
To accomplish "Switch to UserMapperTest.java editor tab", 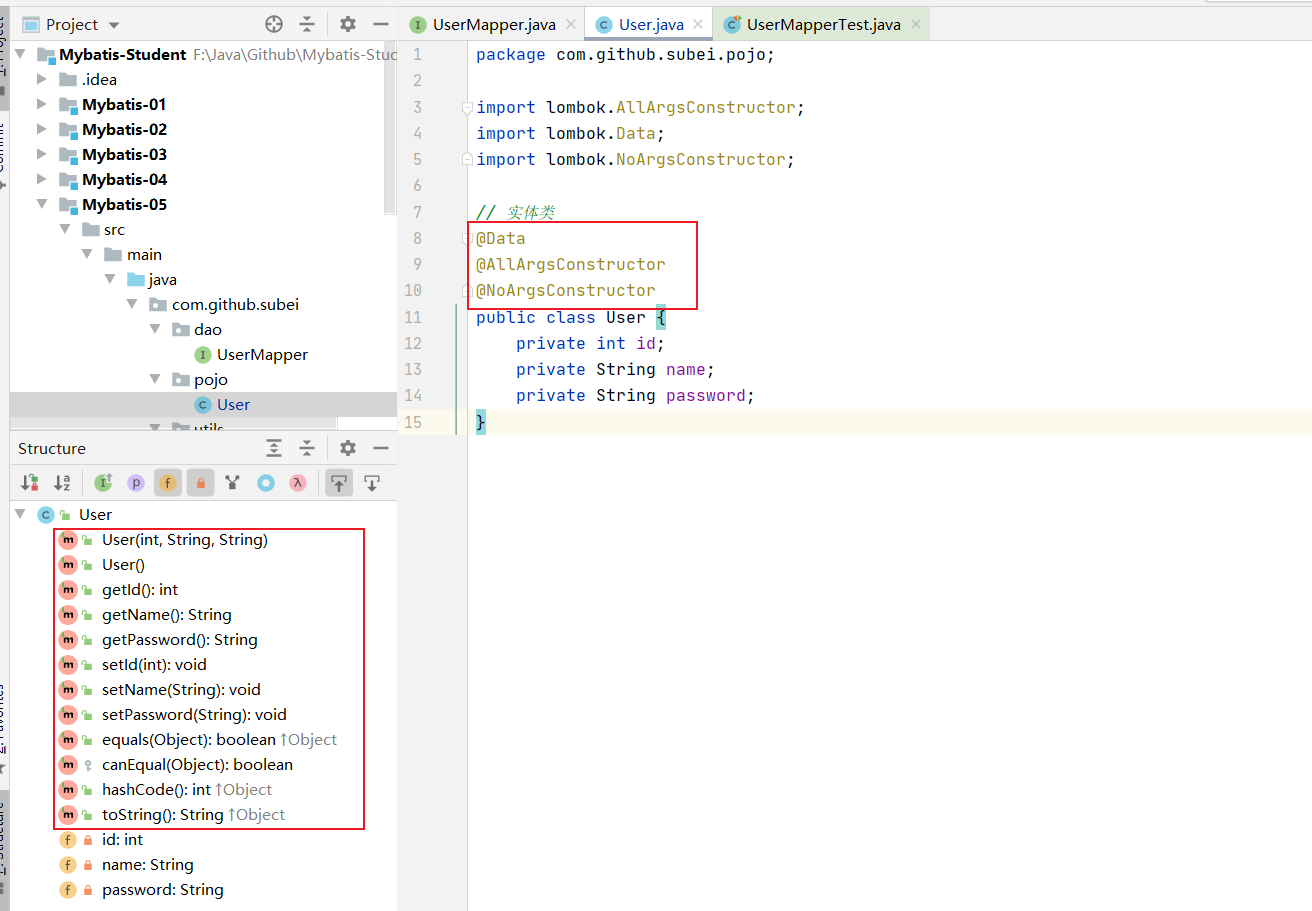I will point(823,25).
